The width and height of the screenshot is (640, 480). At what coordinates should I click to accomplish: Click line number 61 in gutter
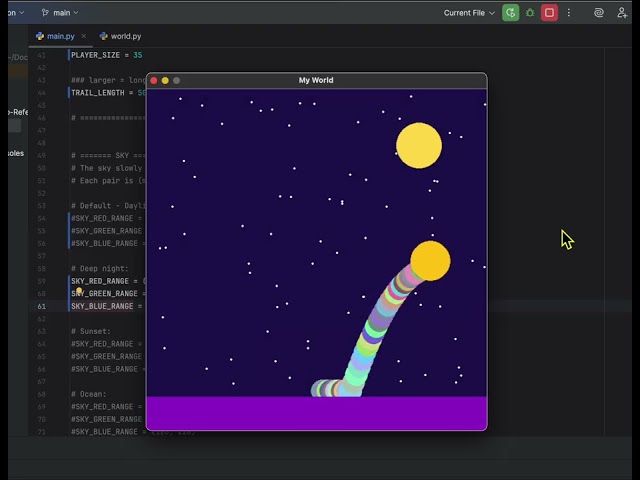[x=42, y=306]
